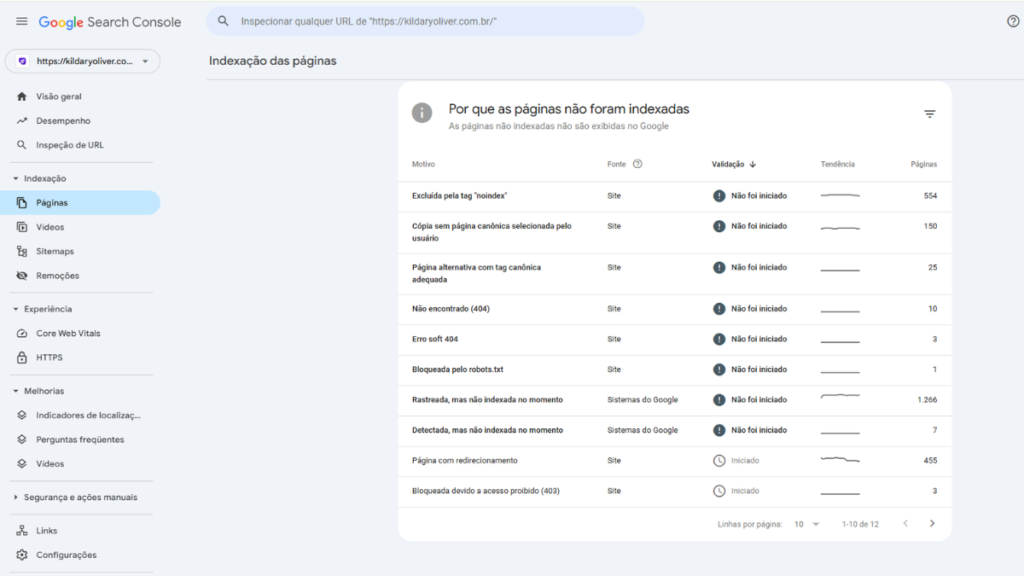
Task: Open the hamburger main menu
Action: (22, 22)
